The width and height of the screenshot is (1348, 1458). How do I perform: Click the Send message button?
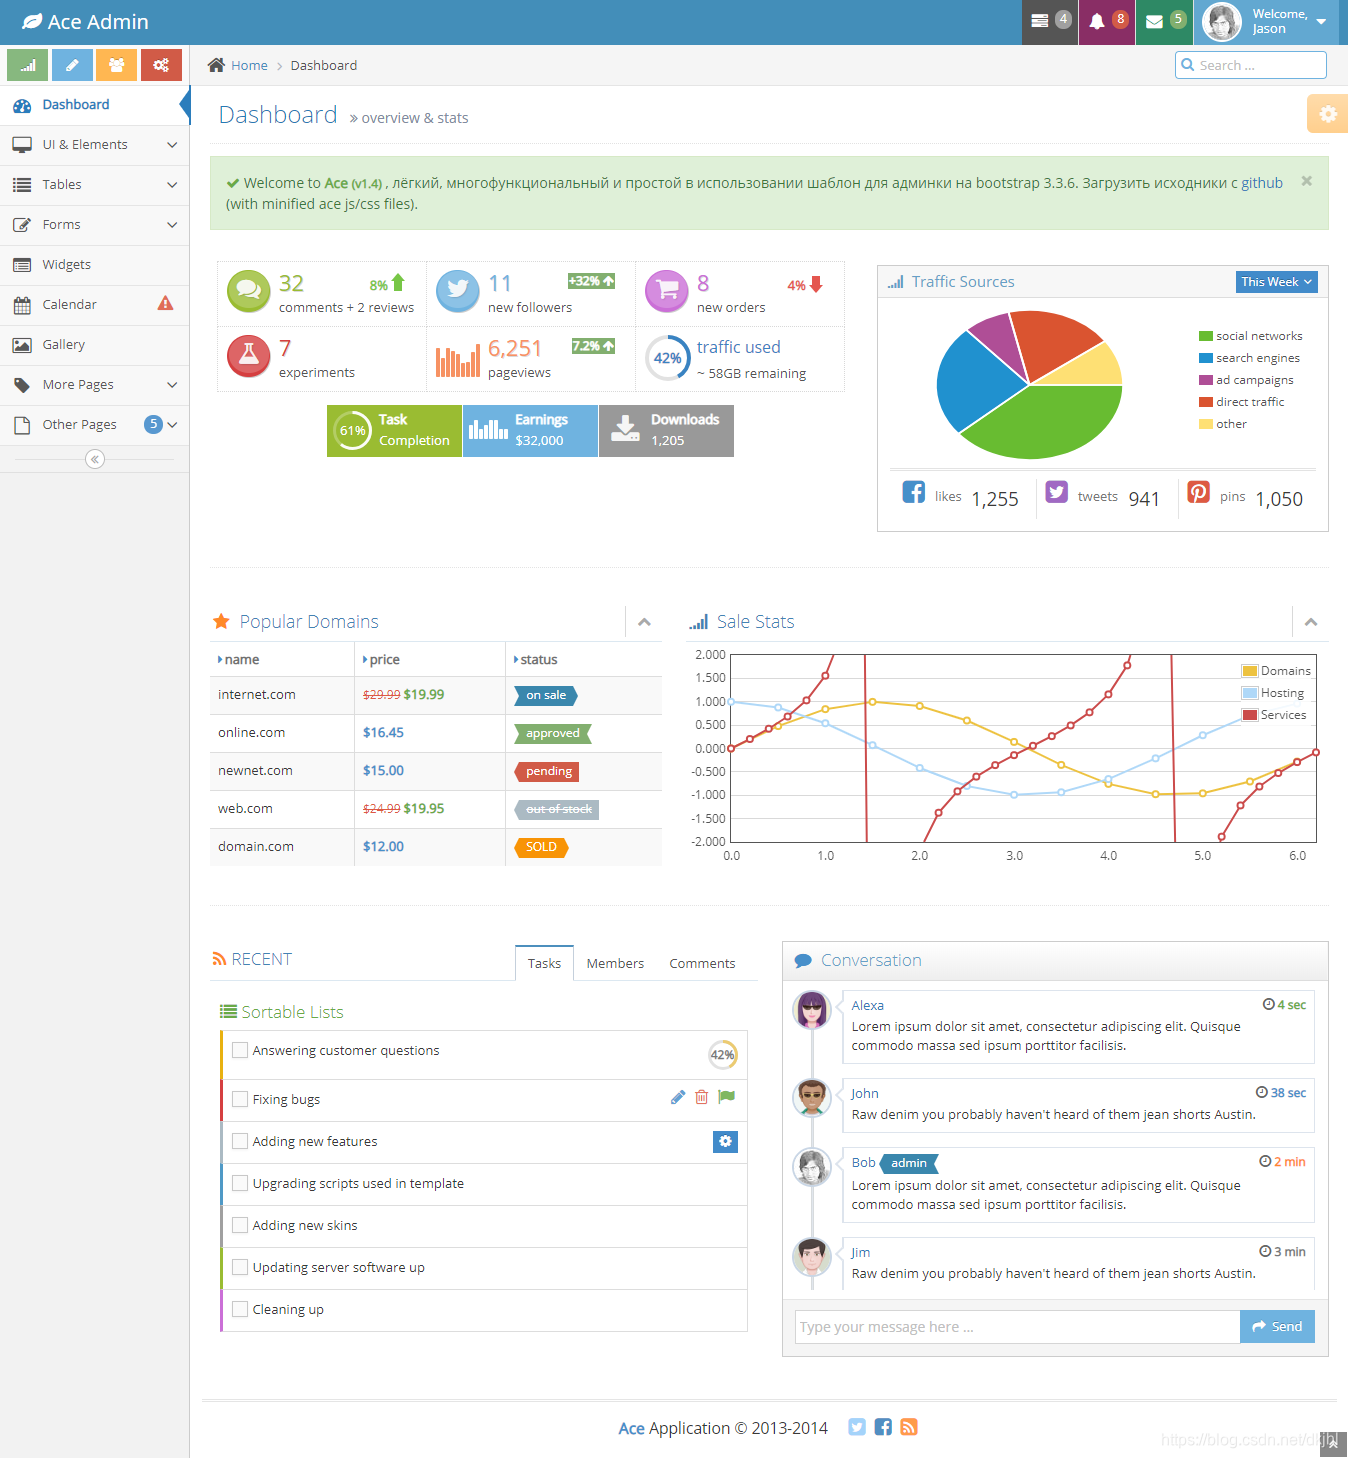click(1277, 1326)
